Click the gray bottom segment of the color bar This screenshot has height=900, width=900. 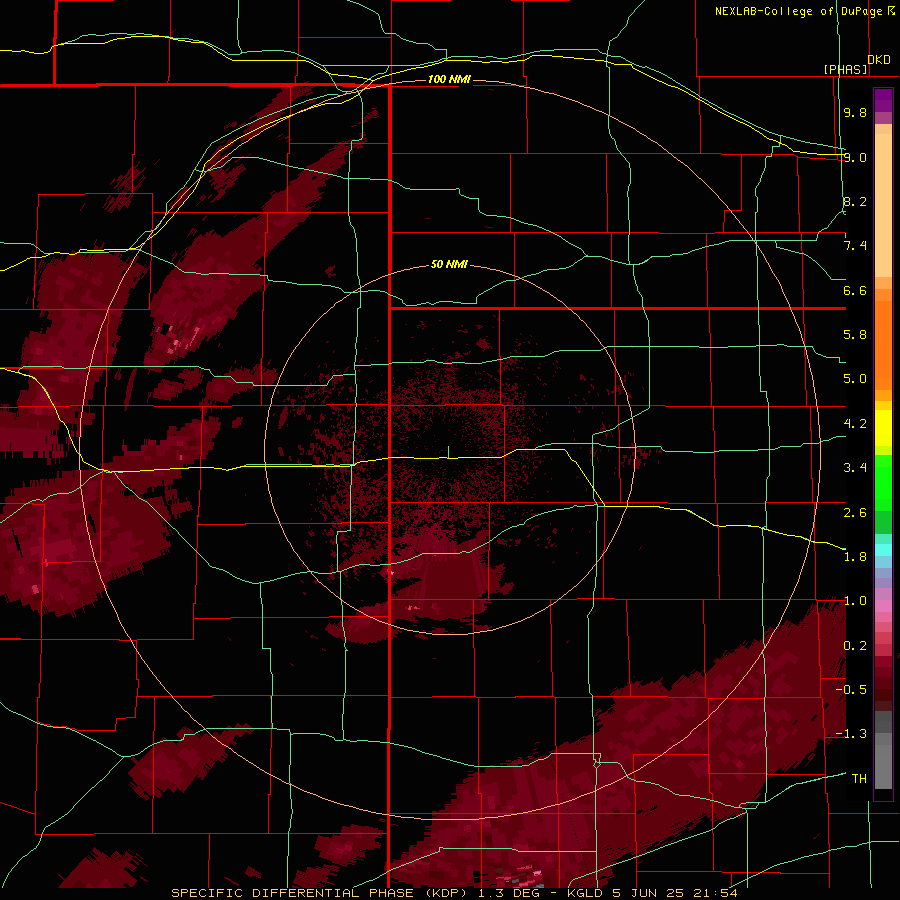coord(883,766)
